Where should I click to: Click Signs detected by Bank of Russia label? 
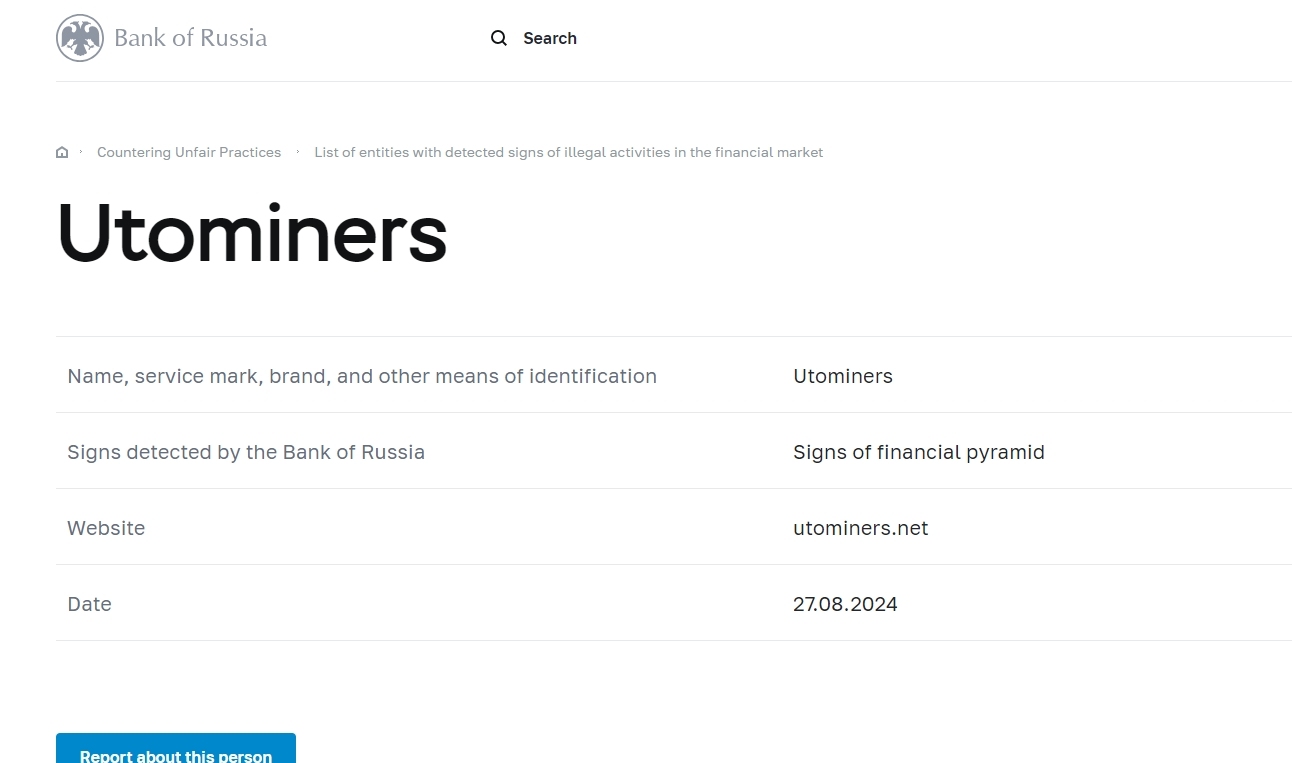pyautogui.click(x=246, y=452)
